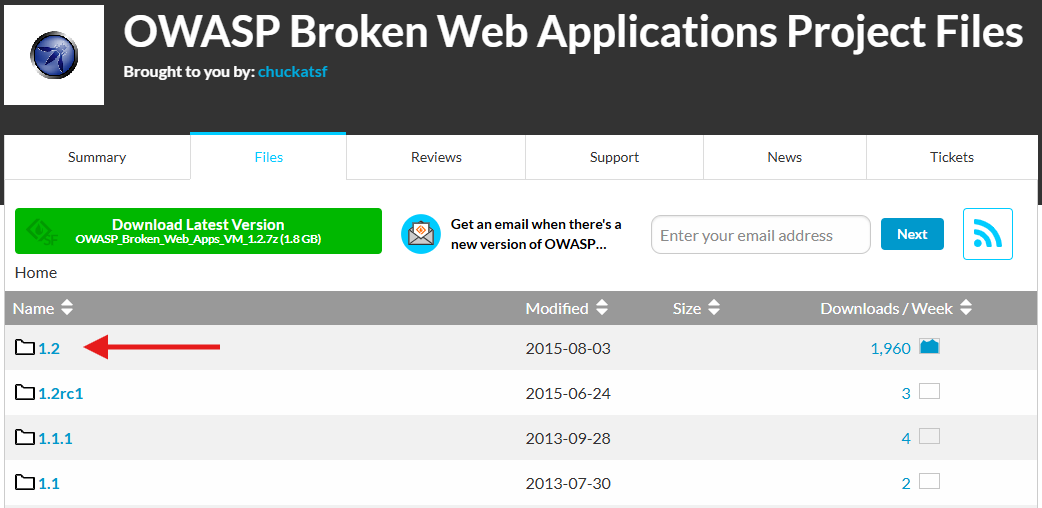Open the 1.1.1 folder link
The width and height of the screenshot is (1042, 508).
tap(55, 438)
